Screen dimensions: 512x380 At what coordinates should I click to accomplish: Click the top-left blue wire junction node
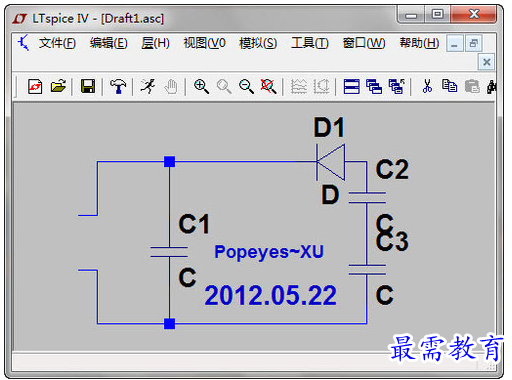tap(169, 162)
